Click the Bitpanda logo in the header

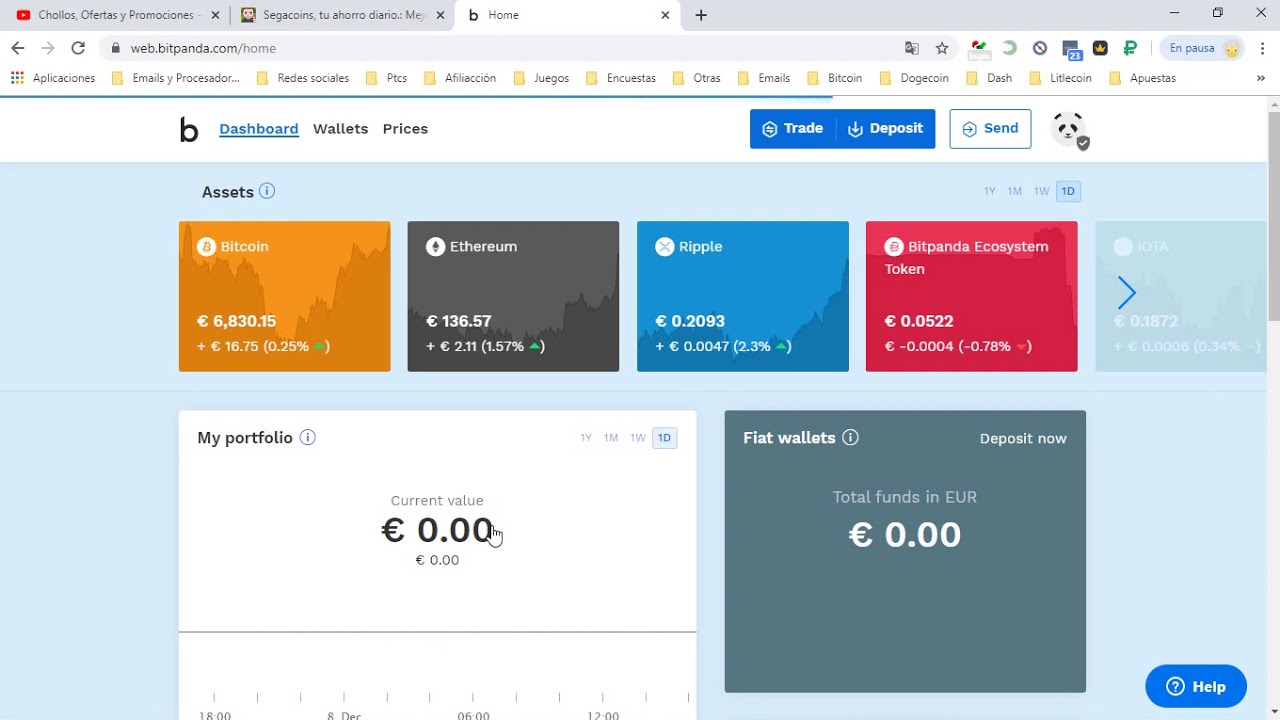point(189,129)
